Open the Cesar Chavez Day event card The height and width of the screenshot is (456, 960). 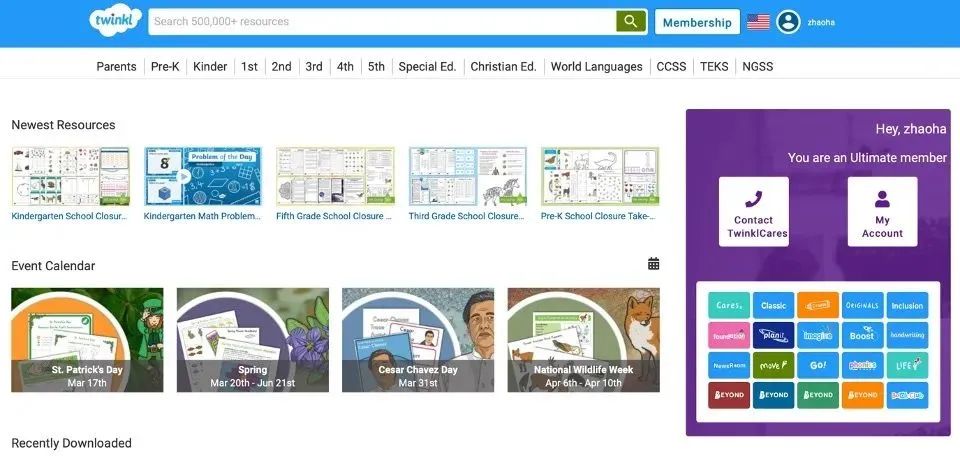point(418,340)
